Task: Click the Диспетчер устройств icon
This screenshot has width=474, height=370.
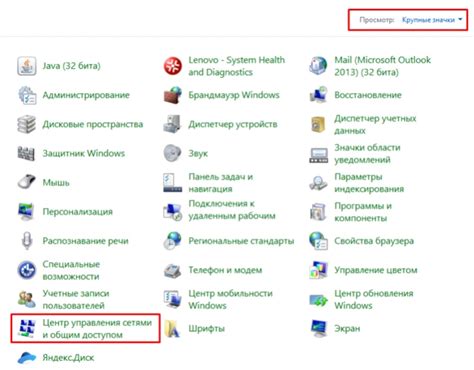Action: [x=173, y=124]
